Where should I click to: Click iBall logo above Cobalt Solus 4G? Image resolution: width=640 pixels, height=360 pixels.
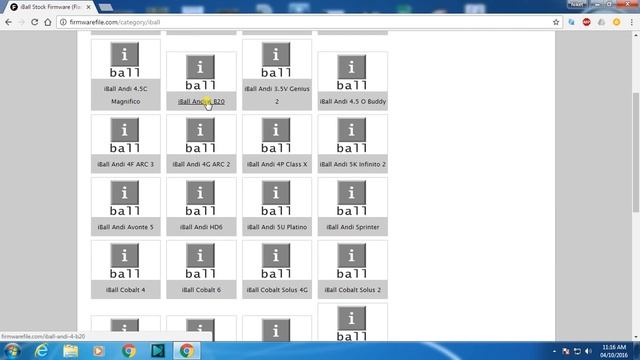point(276,261)
